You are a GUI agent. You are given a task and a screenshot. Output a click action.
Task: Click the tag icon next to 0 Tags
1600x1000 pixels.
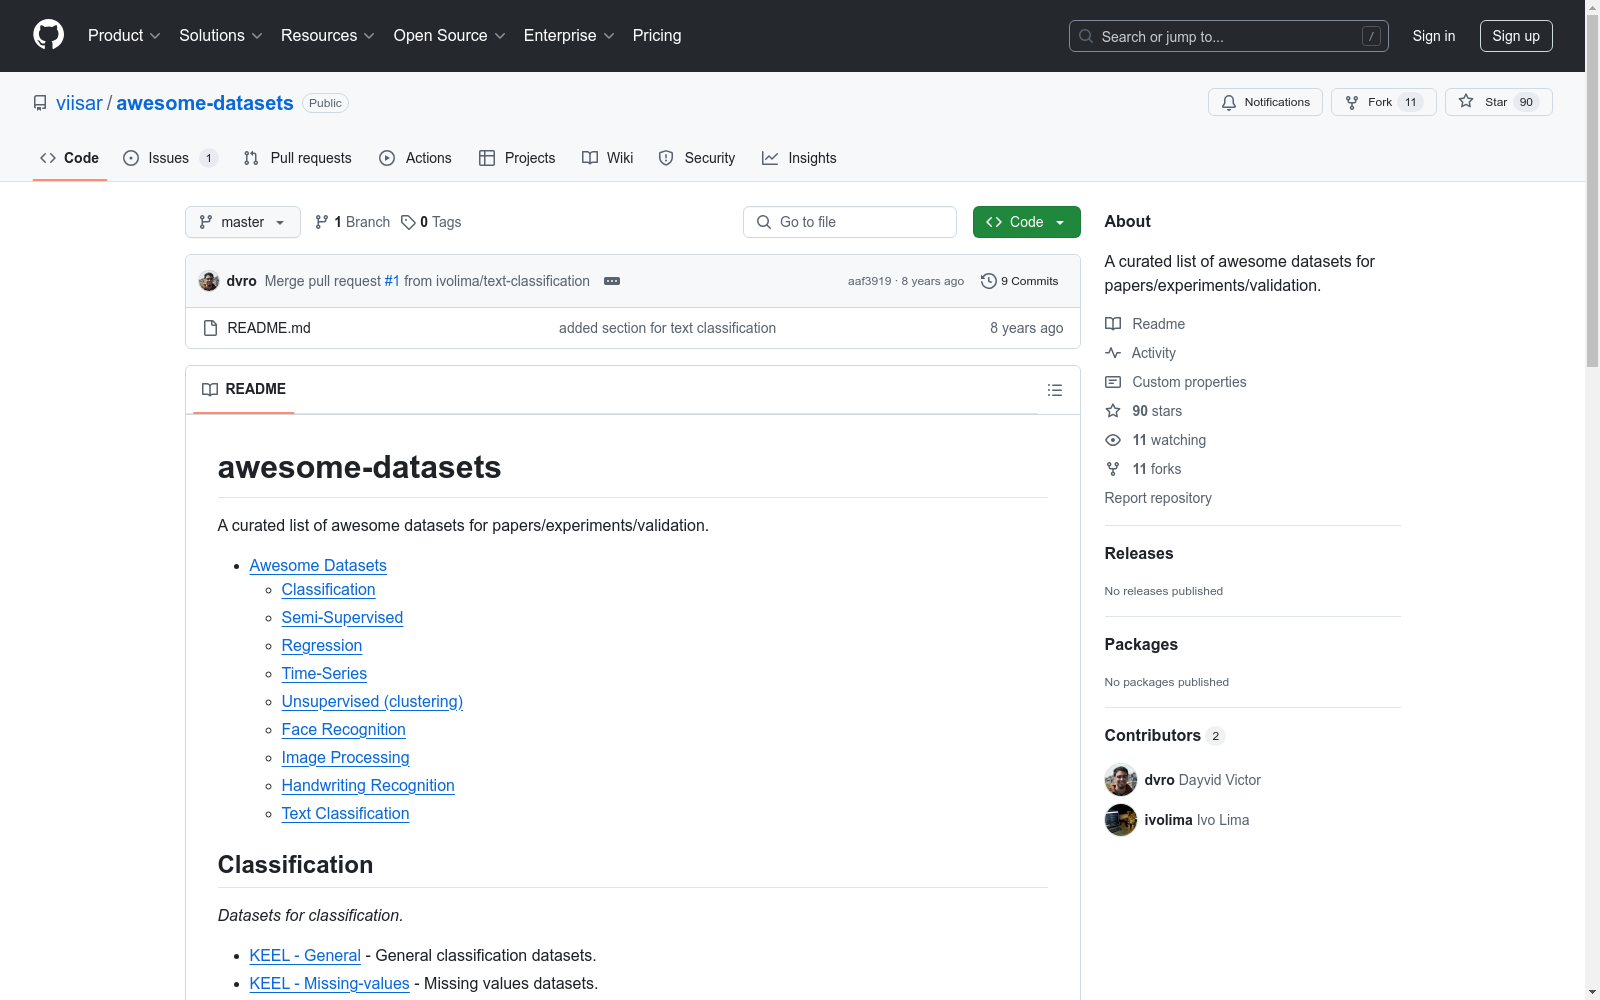click(x=408, y=222)
